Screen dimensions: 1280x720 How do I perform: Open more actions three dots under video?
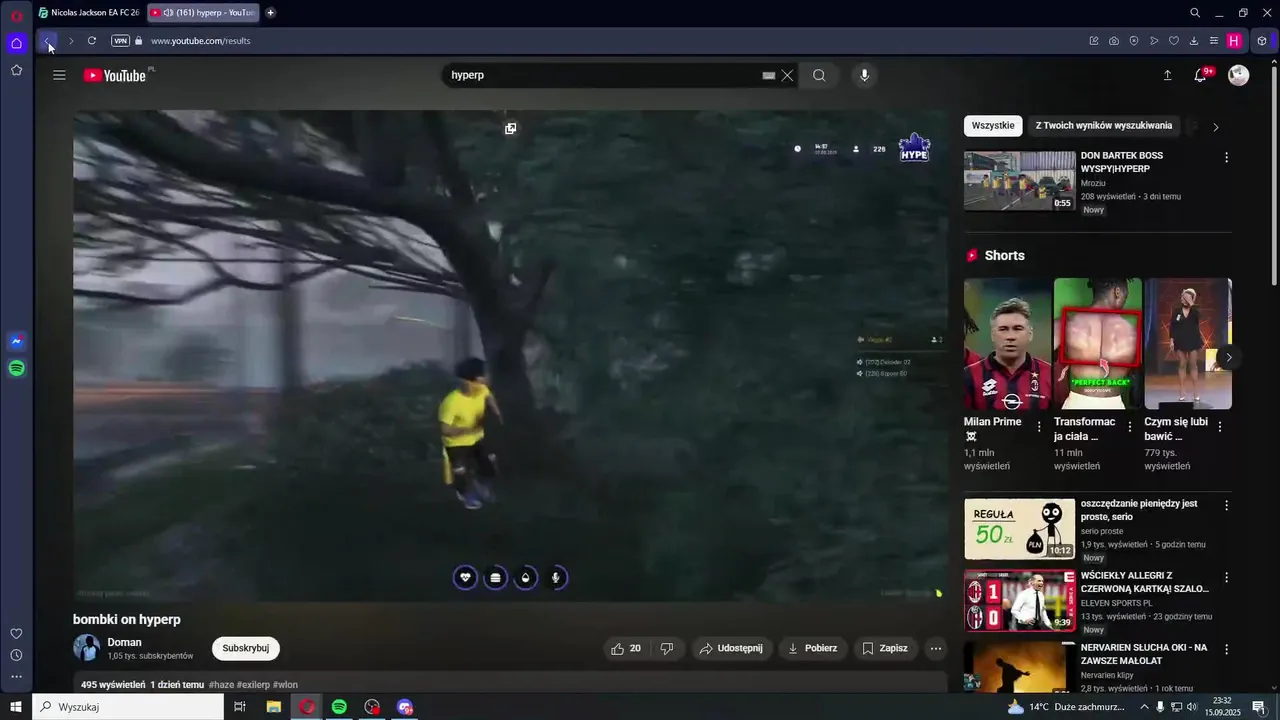(936, 648)
